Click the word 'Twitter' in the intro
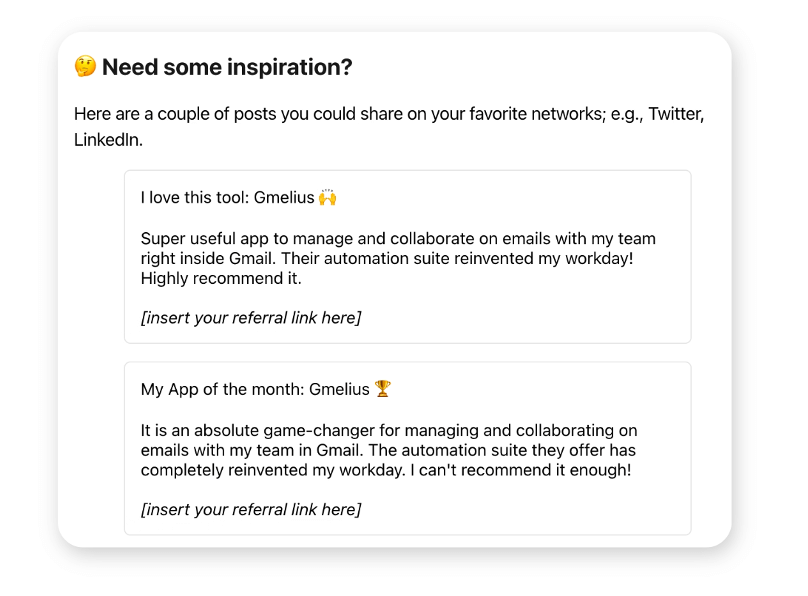The width and height of the screenshot is (808, 596). pyautogui.click(x=676, y=114)
